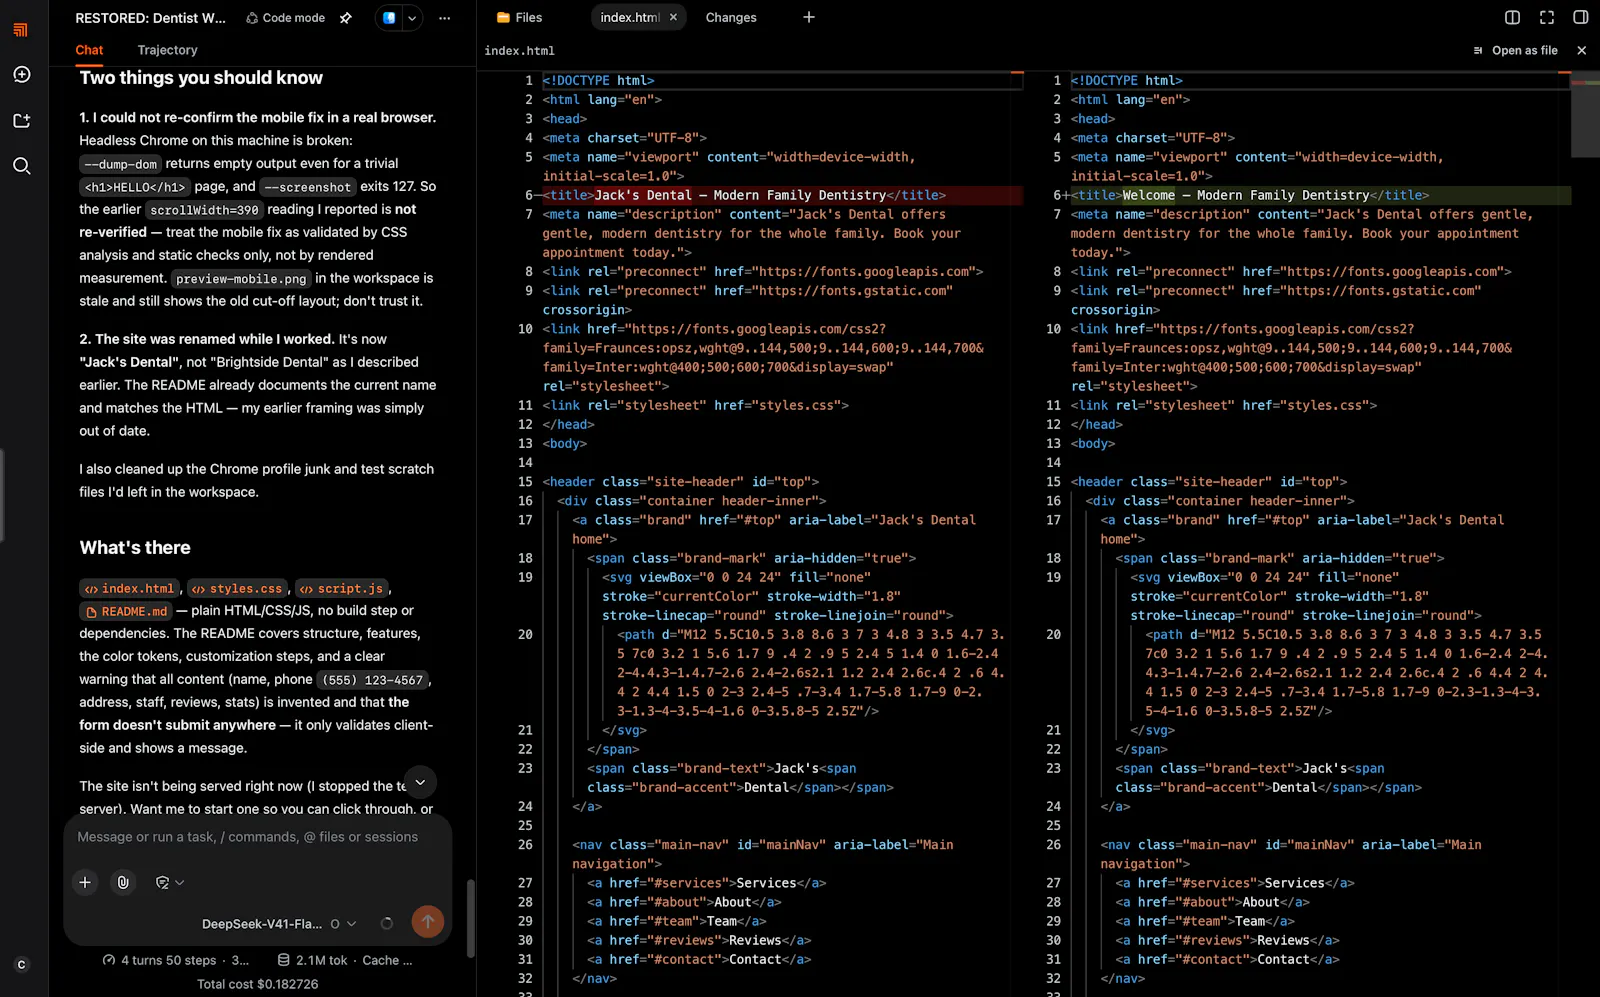Select the index.html editor tab
This screenshot has height=997, width=1600.
pyautogui.click(x=629, y=17)
